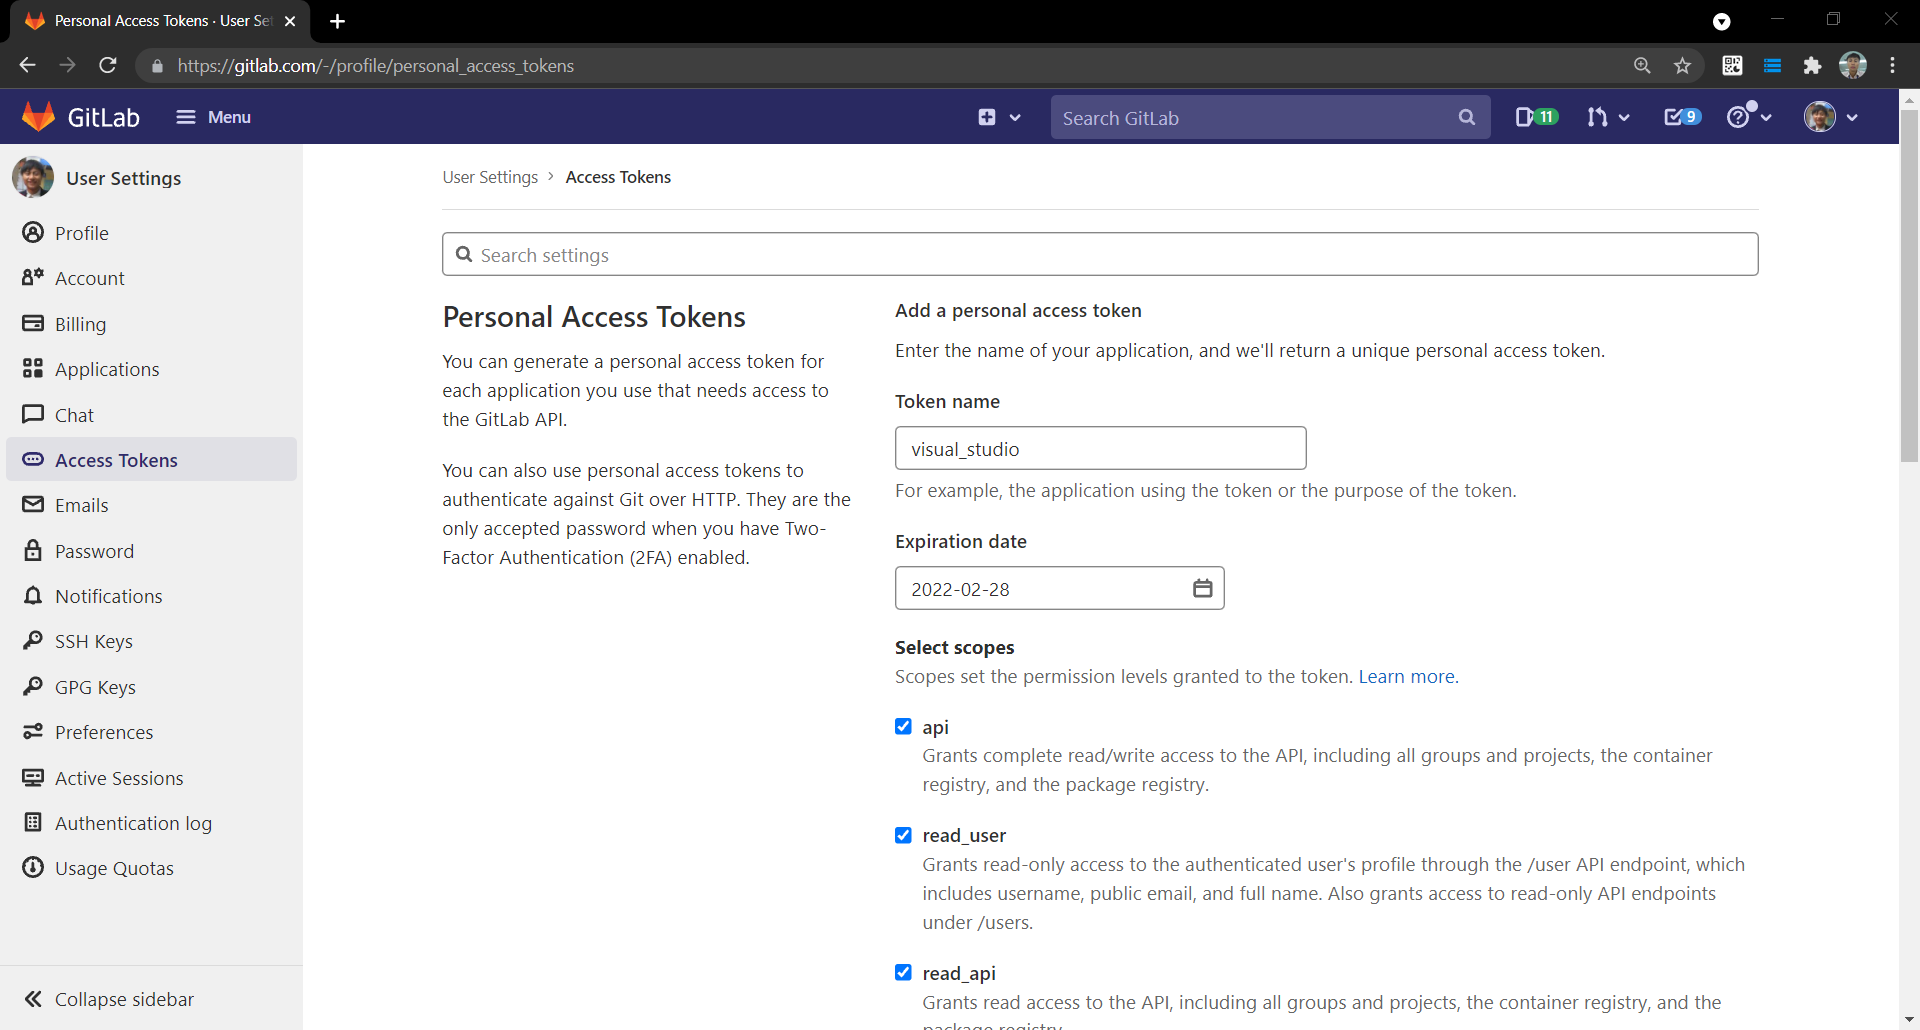Image resolution: width=1920 pixels, height=1030 pixels.
Task: Click the blue list extension icon
Action: [x=1772, y=65]
